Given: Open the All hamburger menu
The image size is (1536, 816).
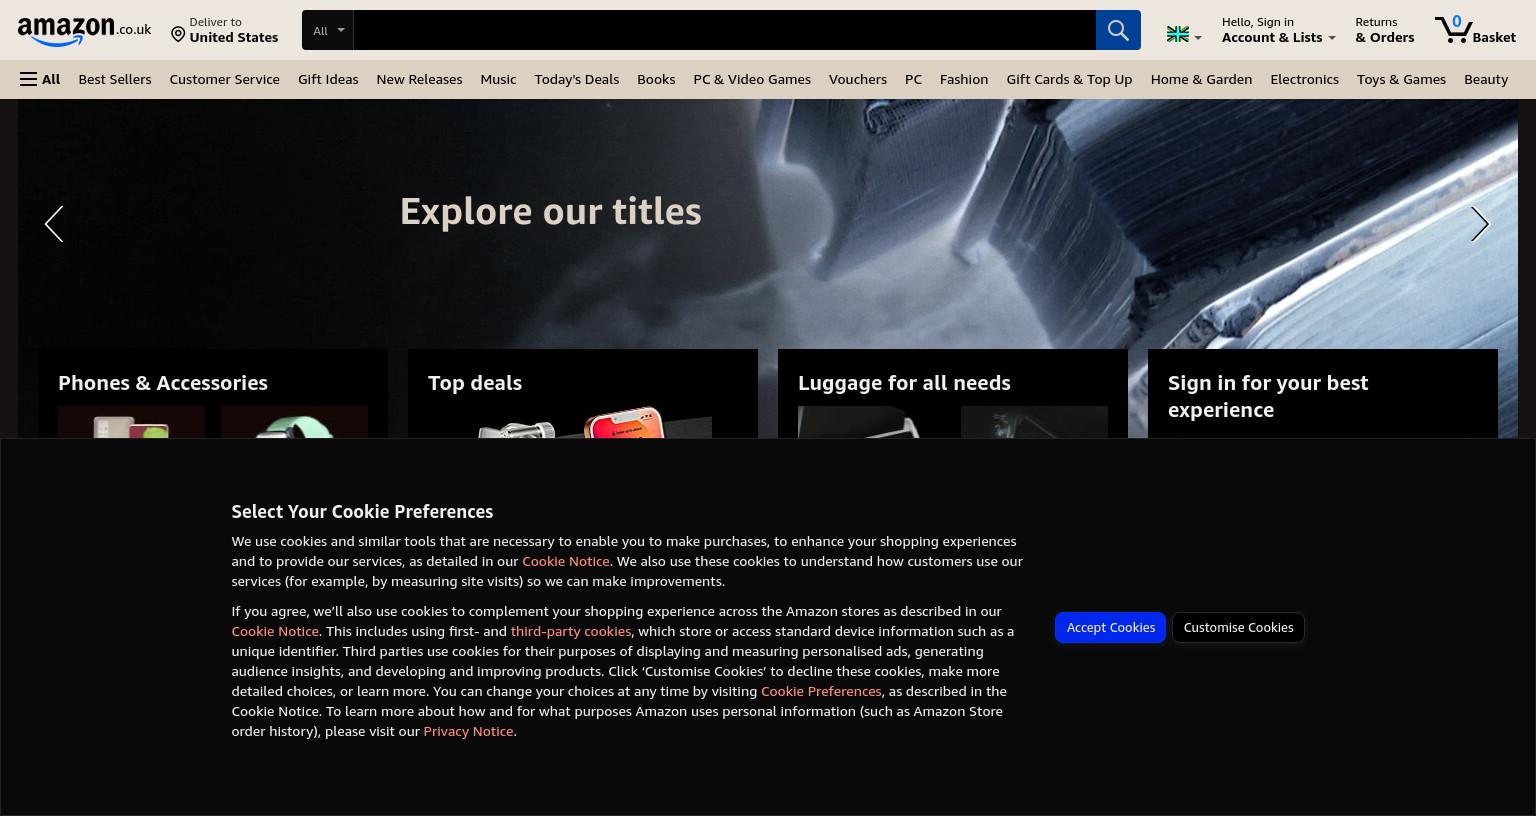Looking at the screenshot, I should click(x=40, y=79).
